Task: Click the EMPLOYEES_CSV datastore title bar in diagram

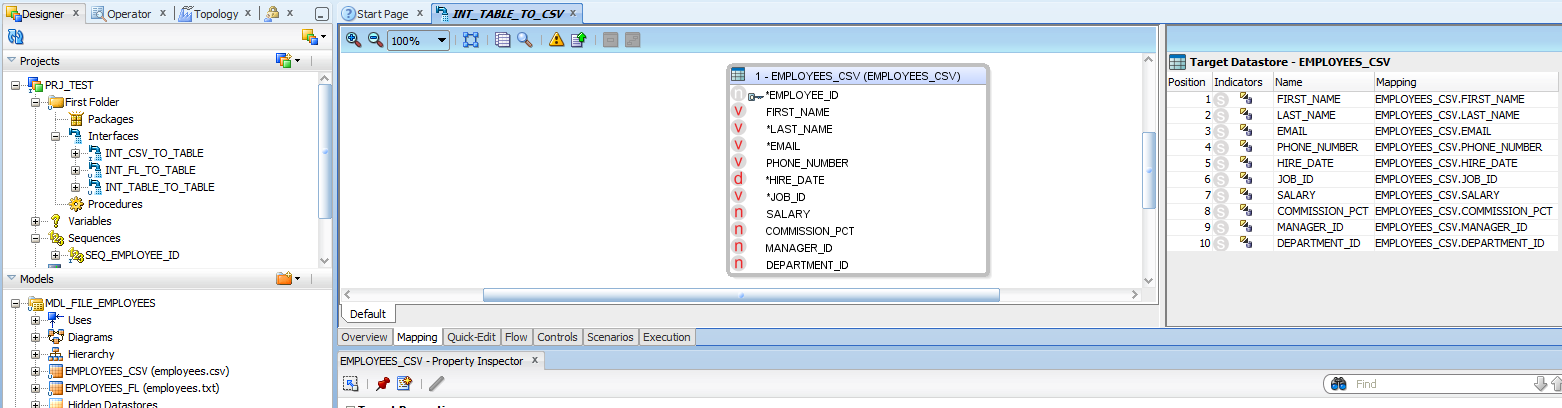Action: coord(857,75)
